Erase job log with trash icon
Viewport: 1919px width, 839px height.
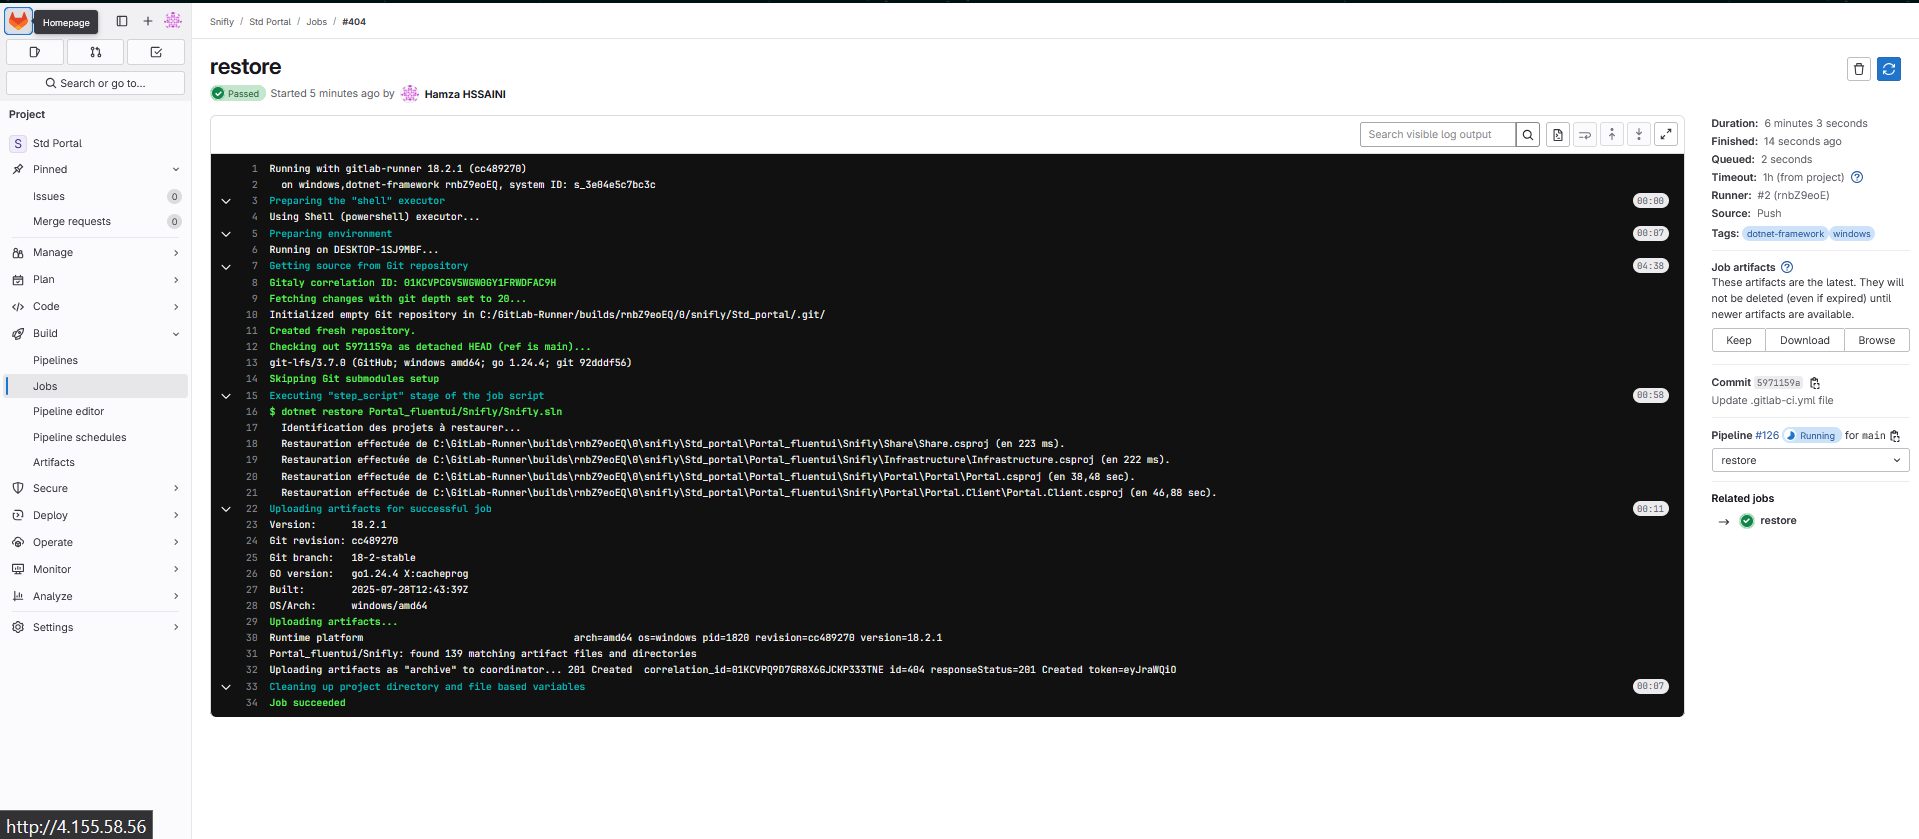(x=1859, y=69)
